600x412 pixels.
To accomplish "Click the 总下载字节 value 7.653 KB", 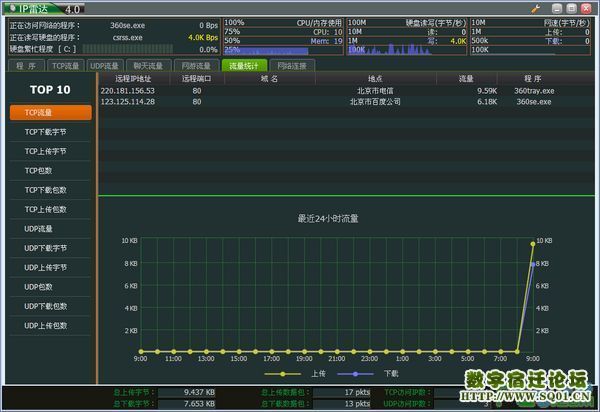I will (x=199, y=404).
